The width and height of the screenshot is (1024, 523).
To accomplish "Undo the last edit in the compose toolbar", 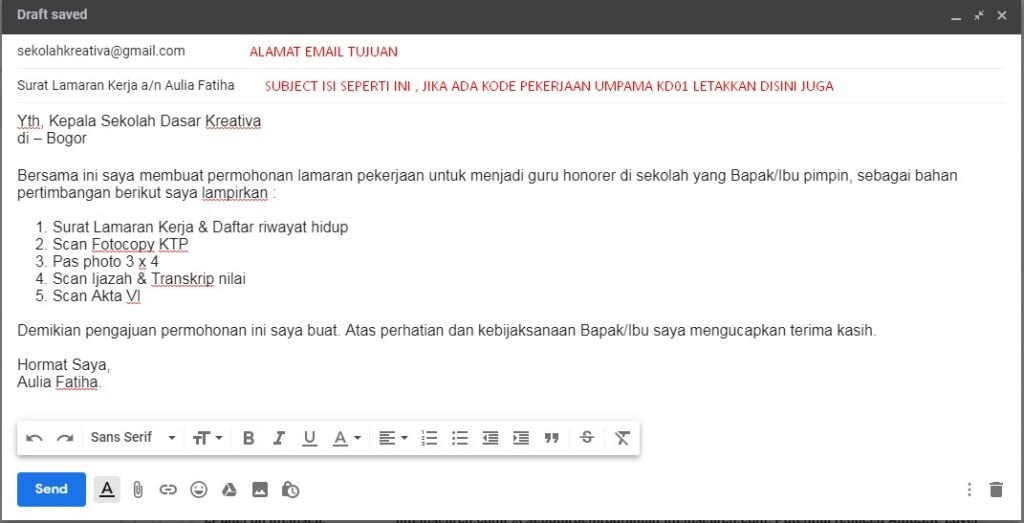I will 34,438.
